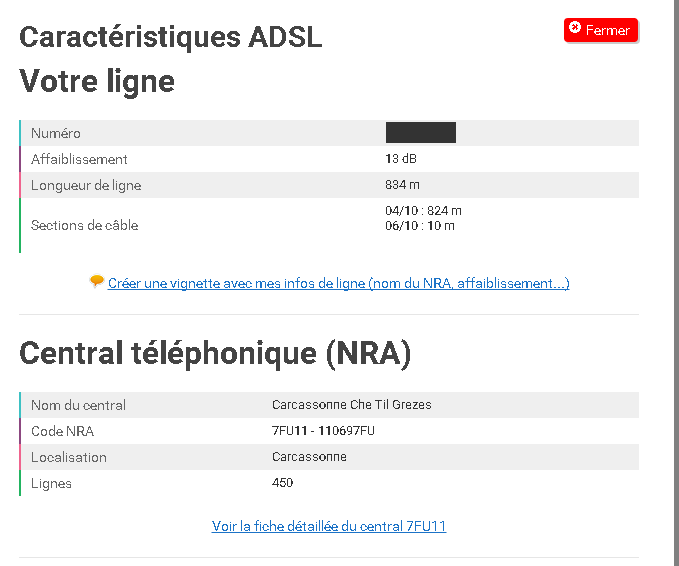Open the 'Créer une vignette' link
Viewport: 679px width, 566px height.
click(x=339, y=283)
